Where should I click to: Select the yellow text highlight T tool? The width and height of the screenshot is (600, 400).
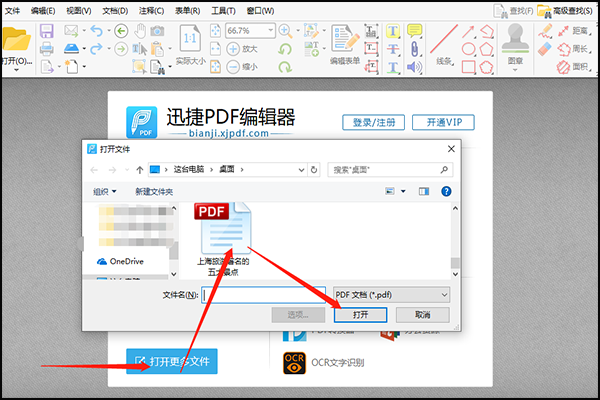pos(393,31)
